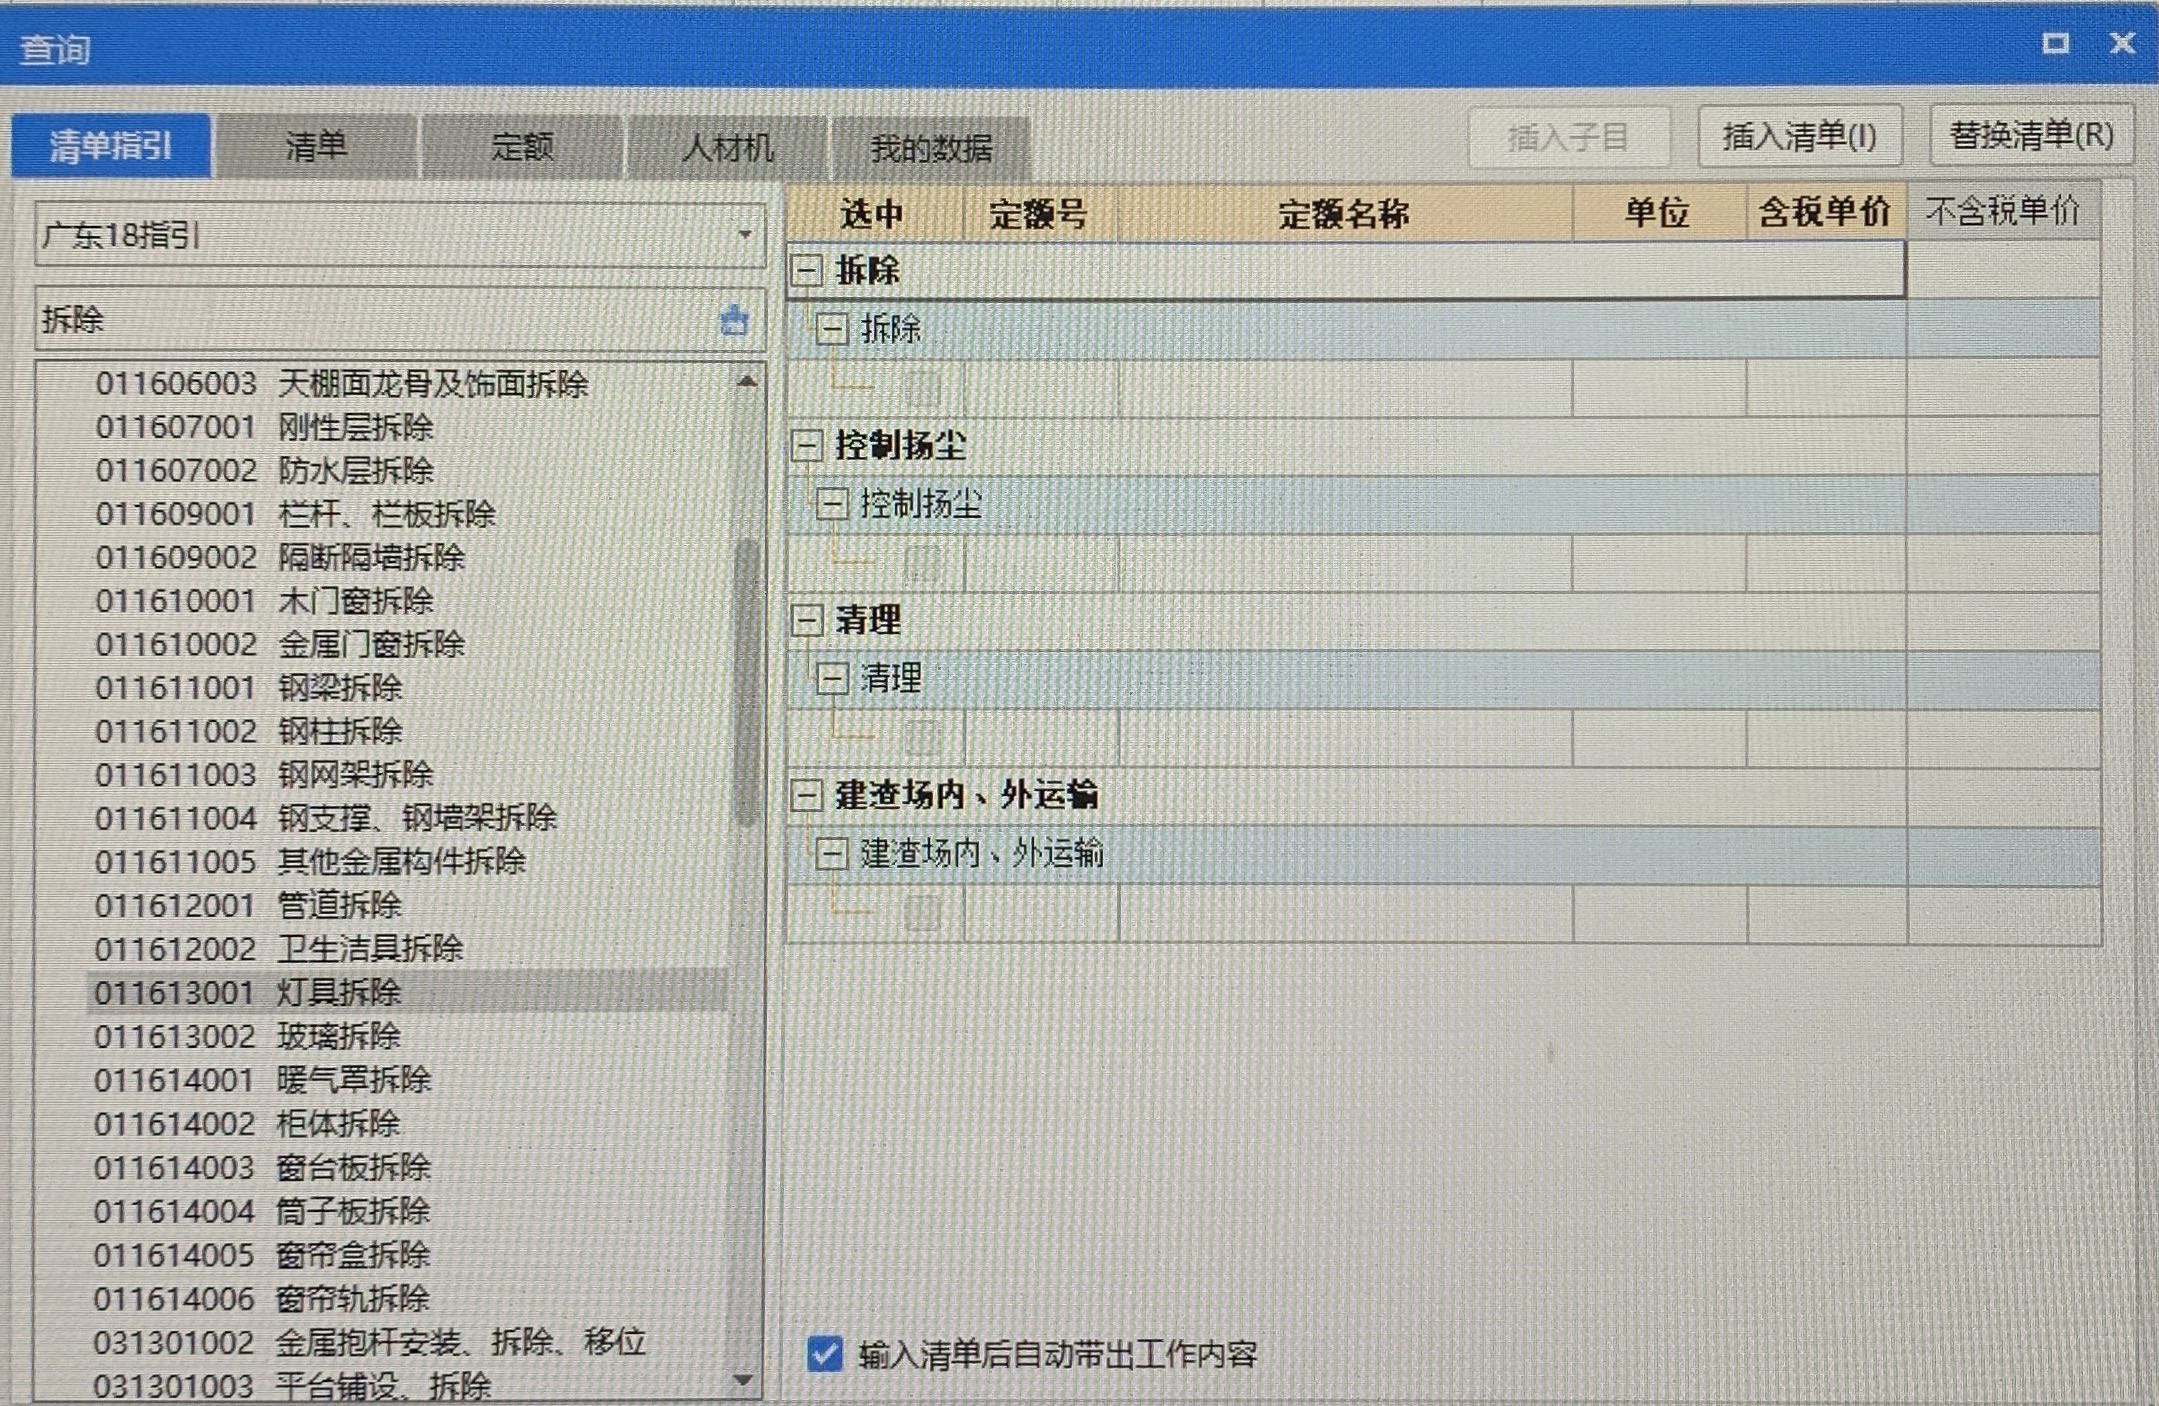Screen dimensions: 2159x1406
Task: Select 011612001 管道拆除
Action: [248, 905]
